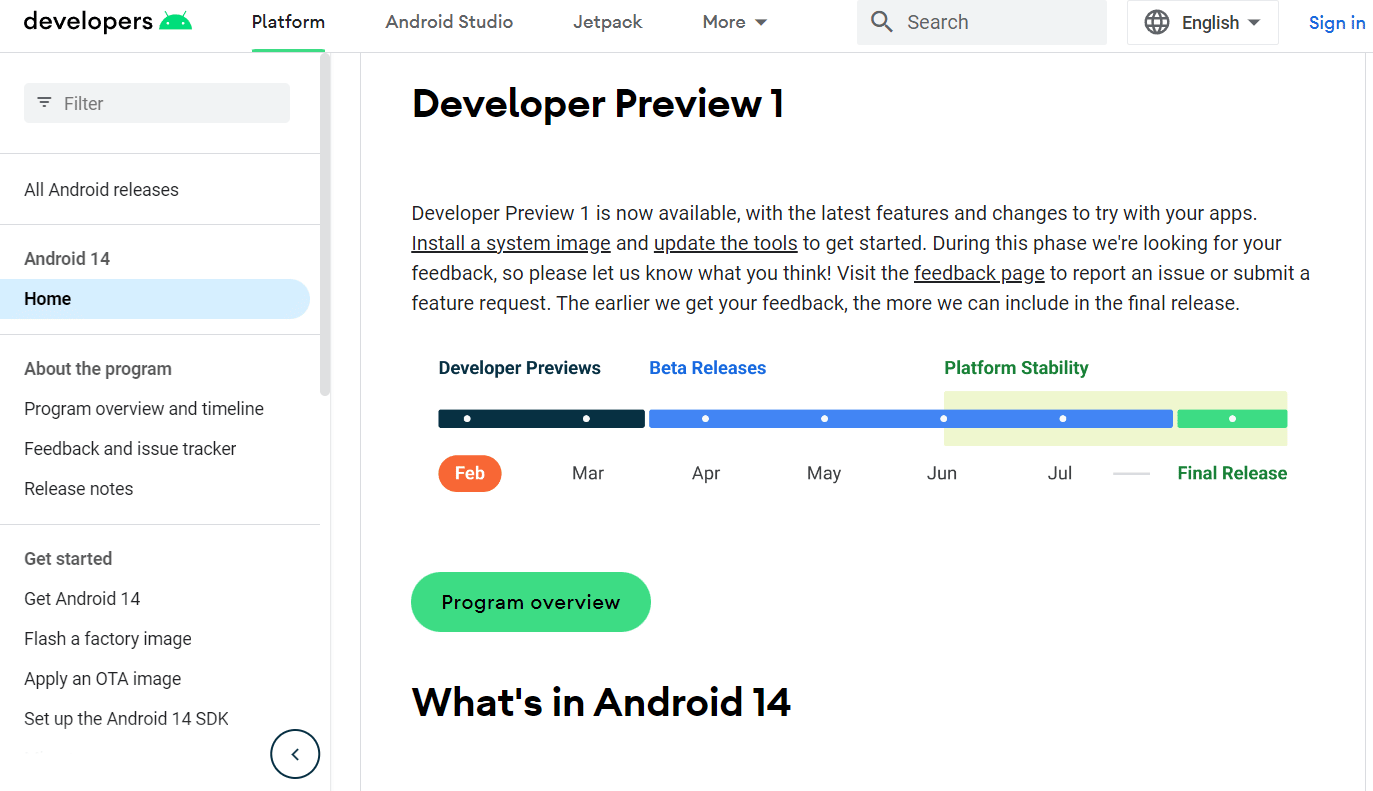Click Sign in
Screen dimensions: 1373x791
(x=1337, y=21)
